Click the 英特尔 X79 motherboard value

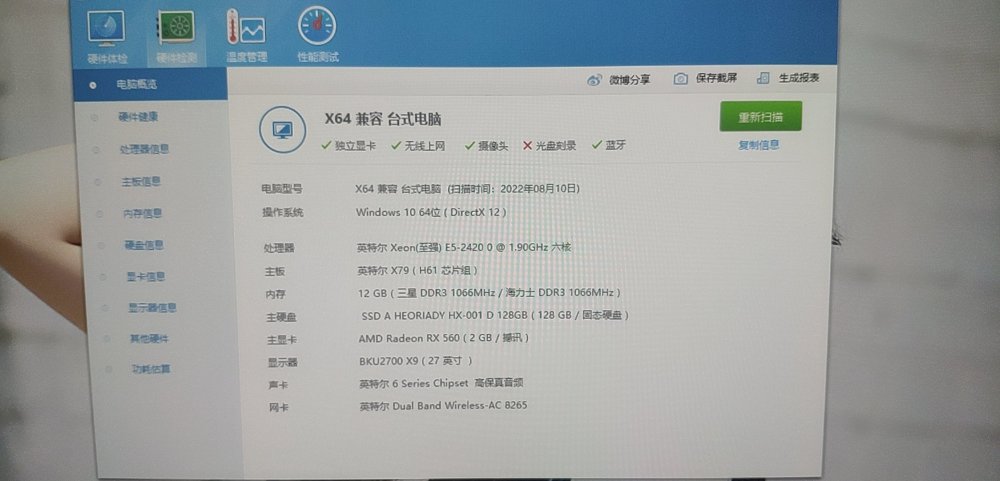[x=418, y=270]
